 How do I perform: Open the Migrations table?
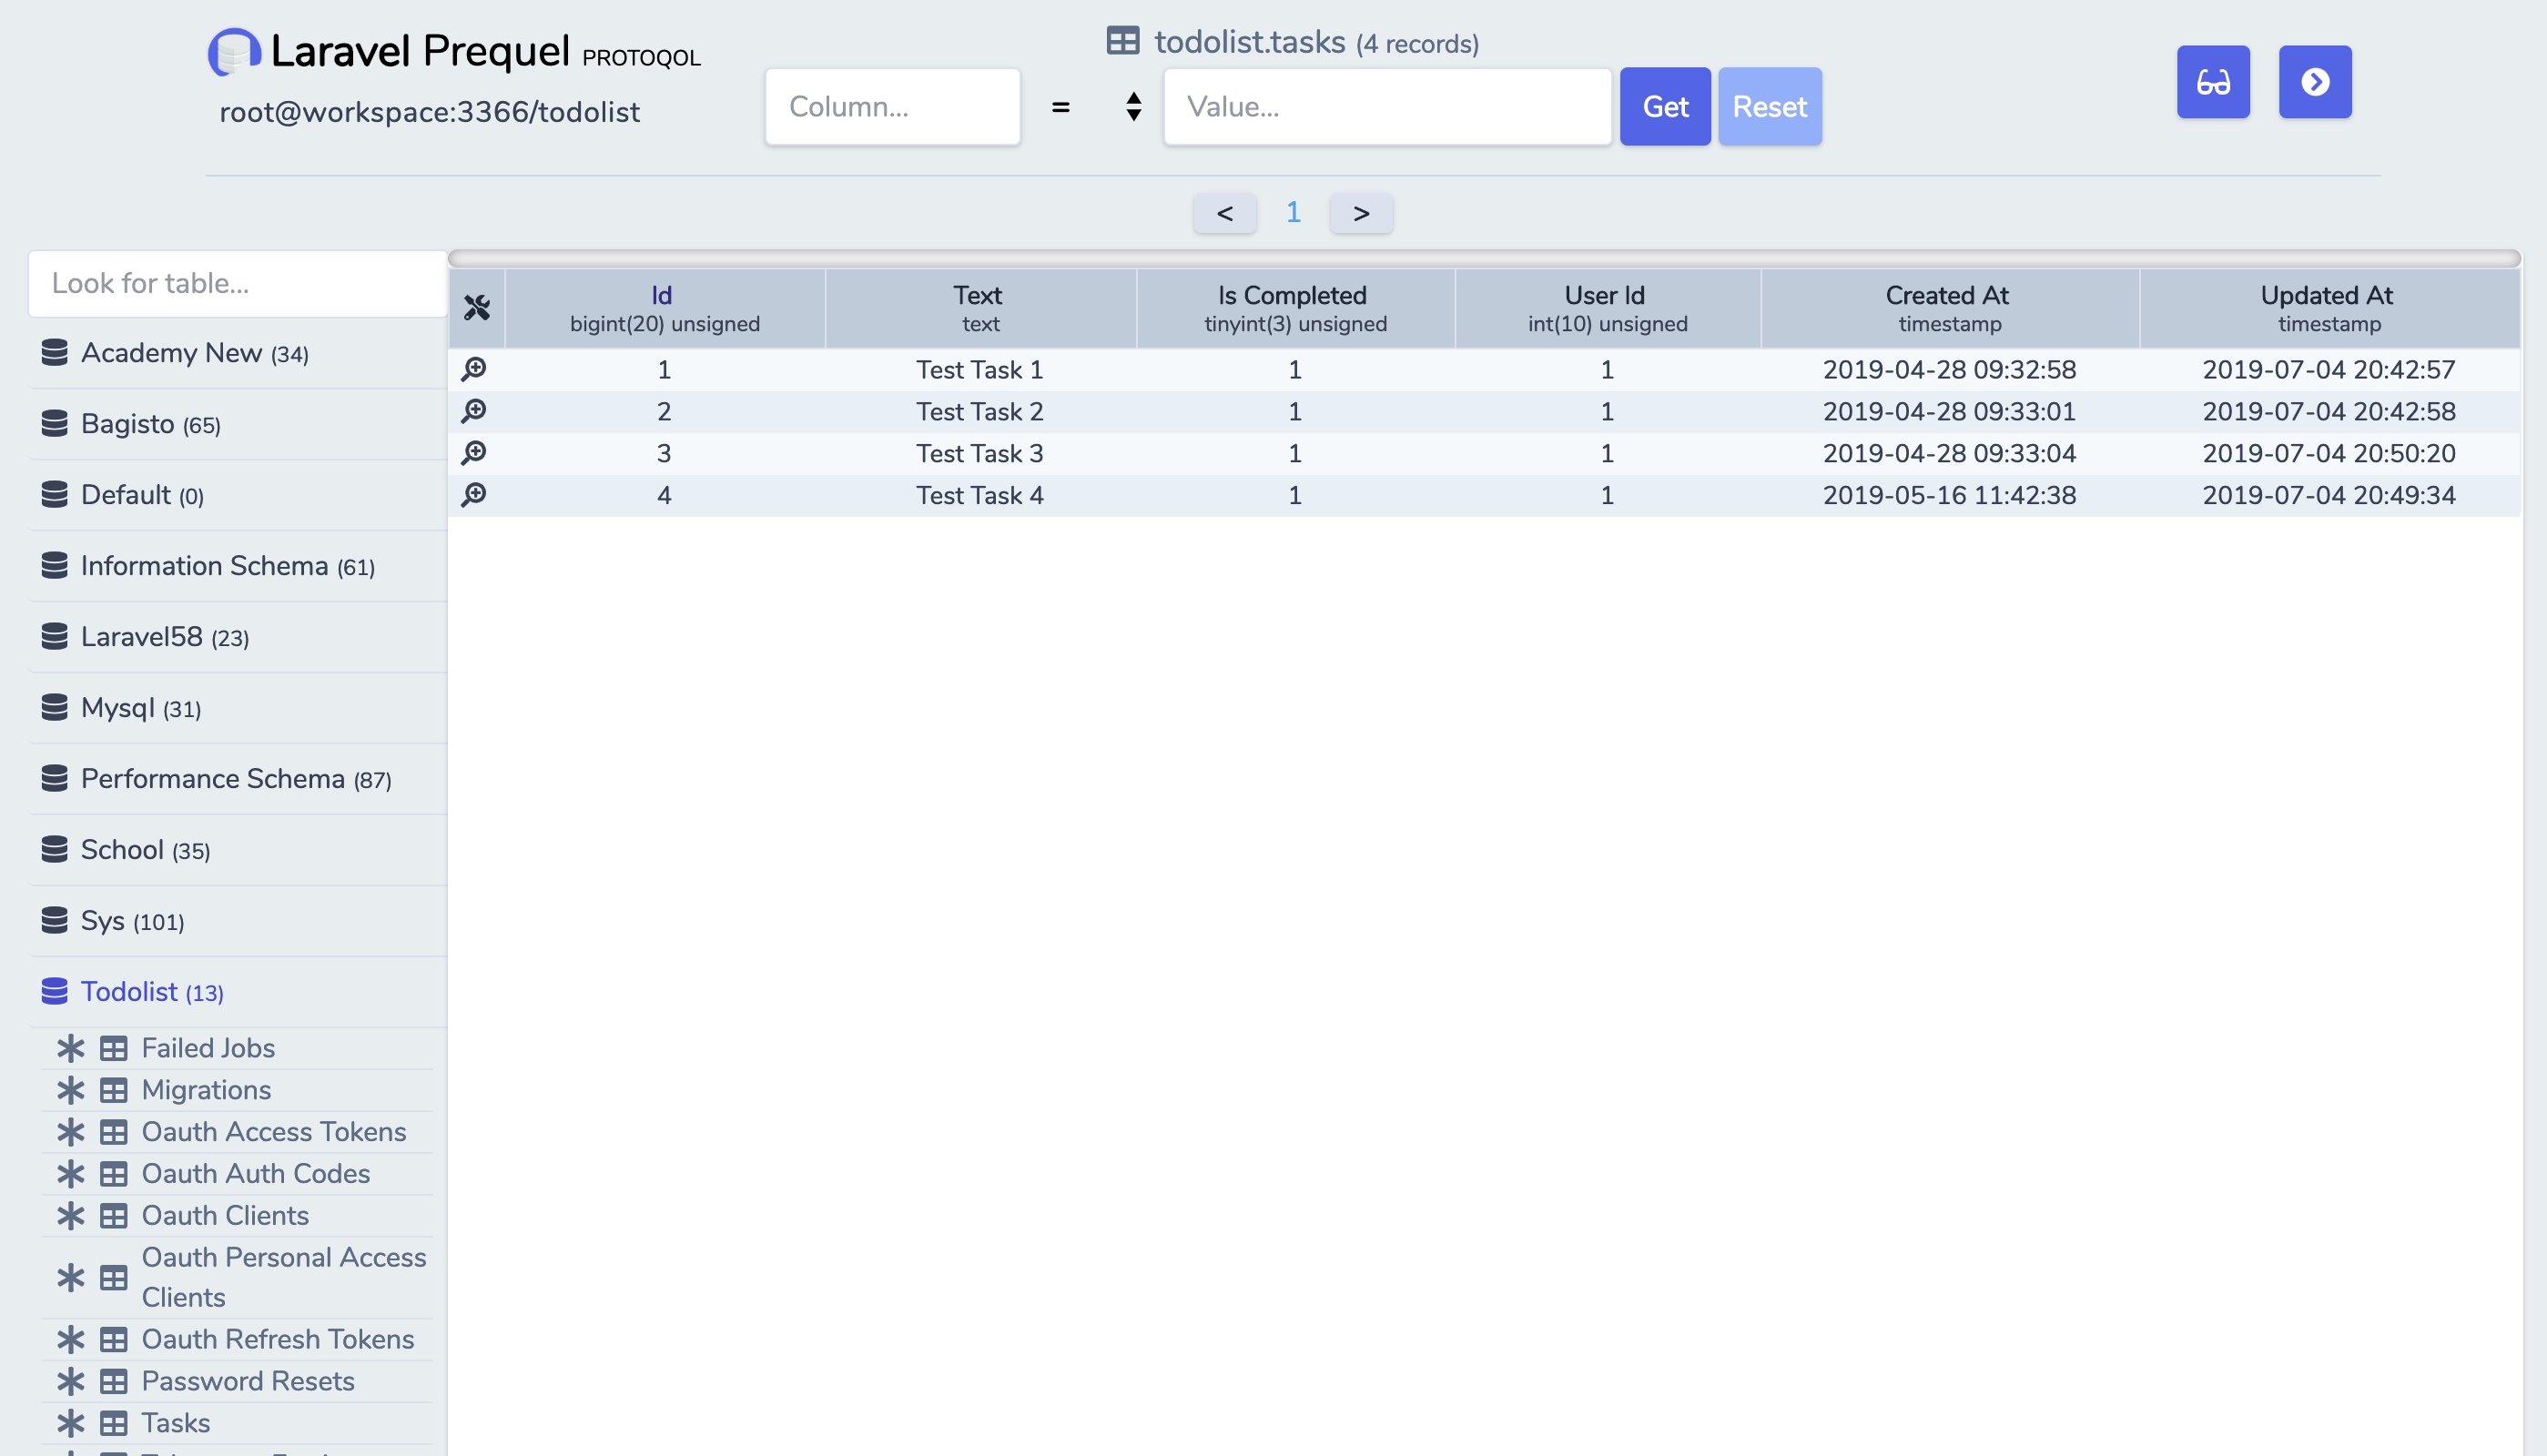point(206,1090)
